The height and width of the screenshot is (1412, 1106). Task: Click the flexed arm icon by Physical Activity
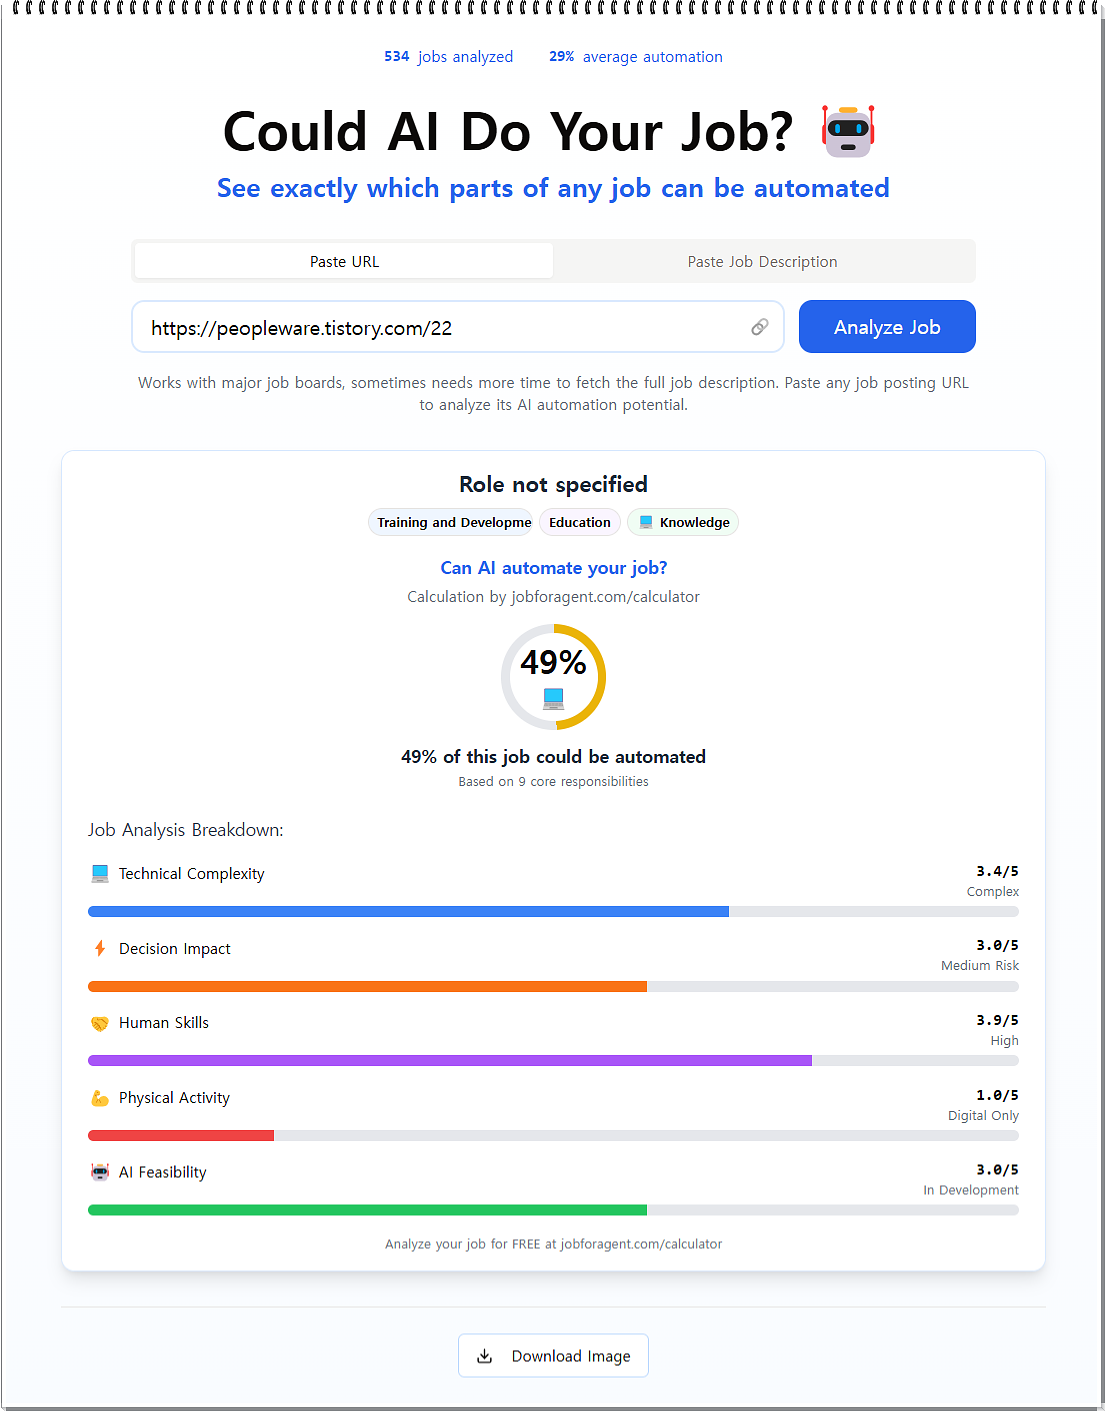point(100,1098)
